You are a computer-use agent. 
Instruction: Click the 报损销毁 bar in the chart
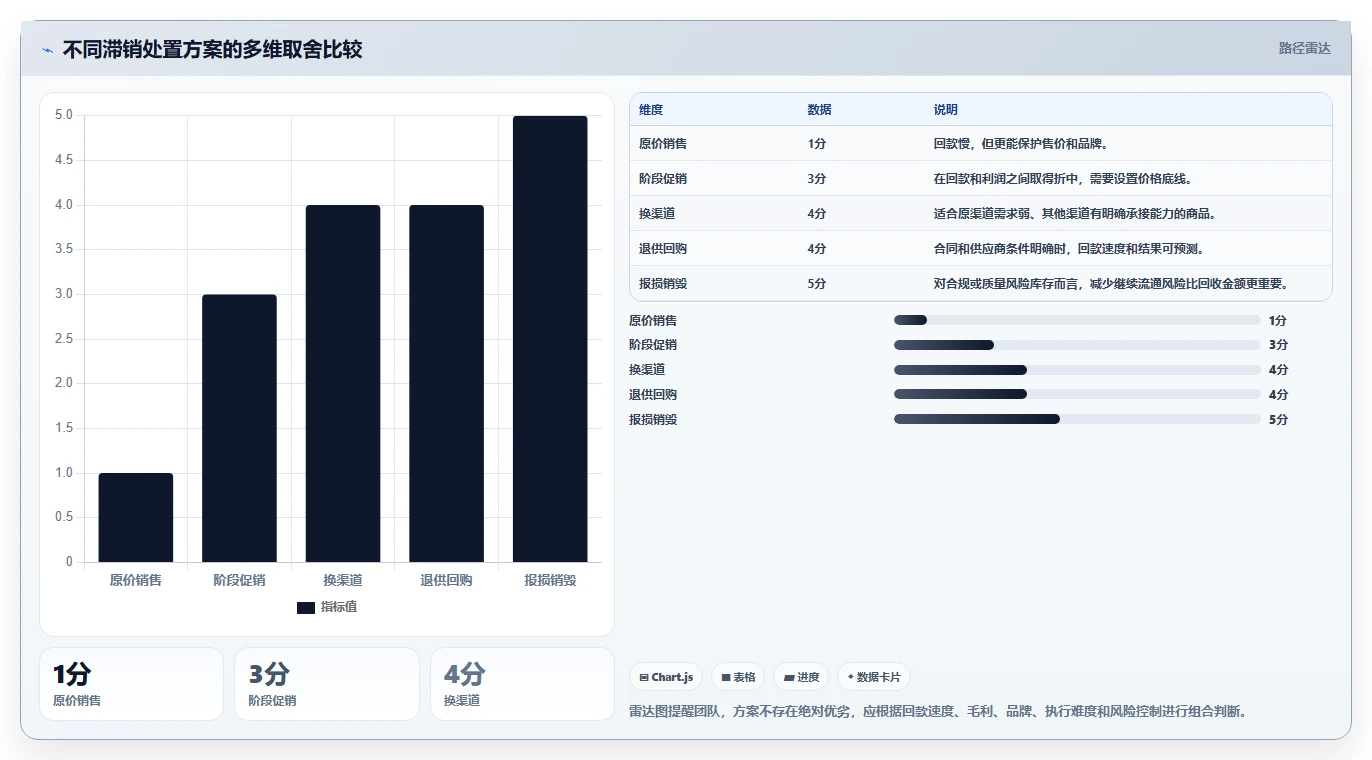[x=550, y=339]
